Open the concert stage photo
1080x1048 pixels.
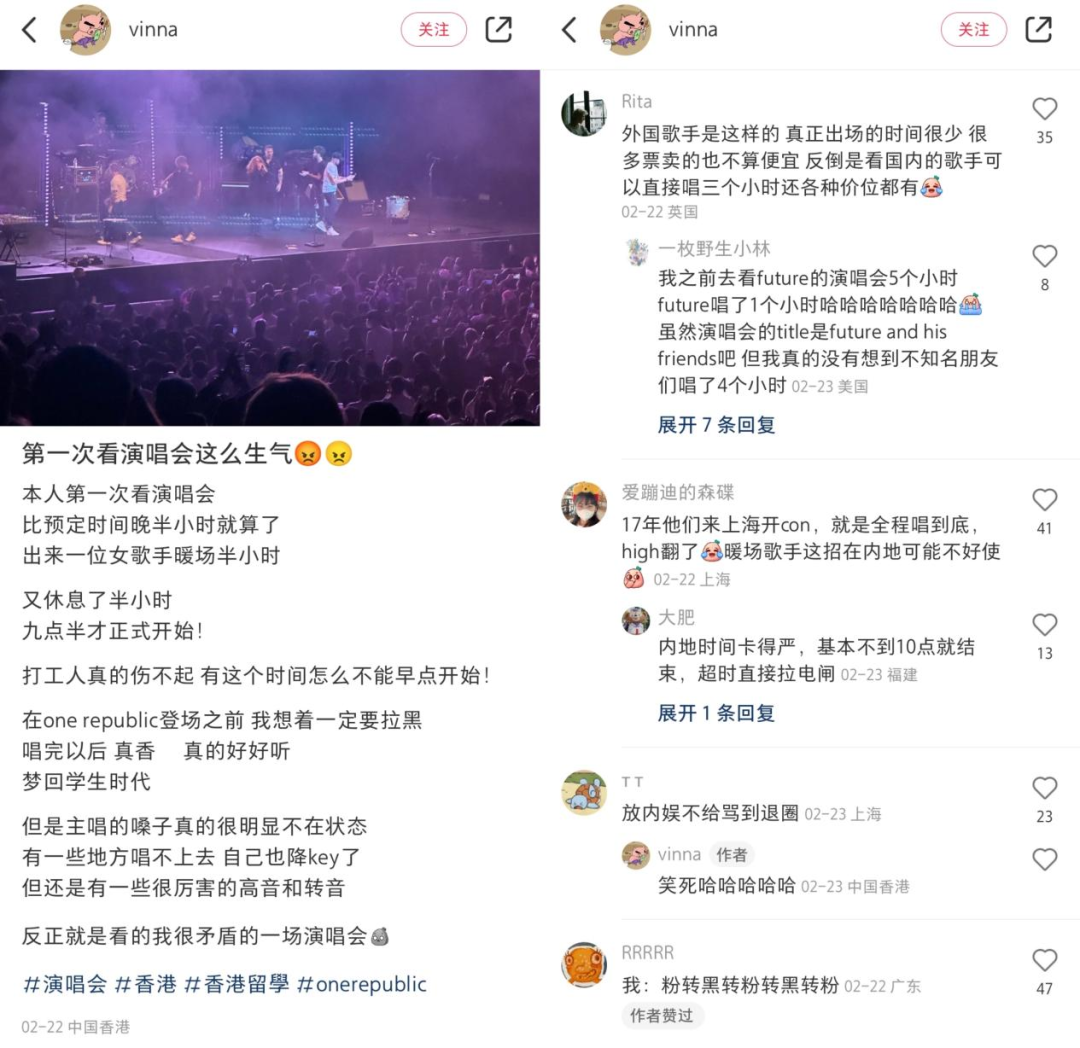(270, 248)
